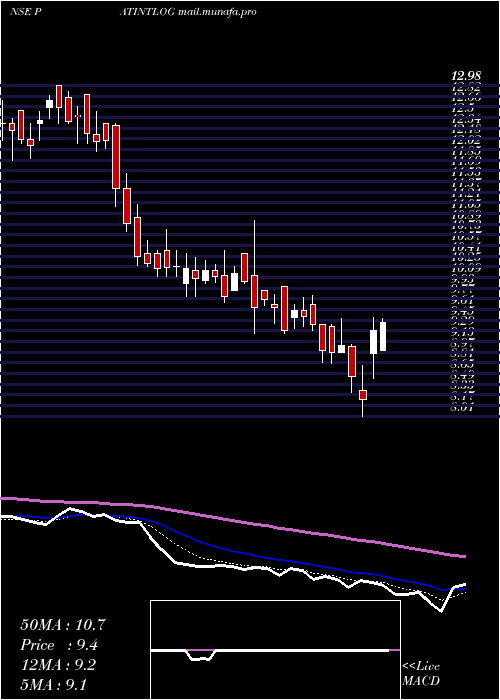Select the 5MA : 9.1 reading

click(53, 684)
